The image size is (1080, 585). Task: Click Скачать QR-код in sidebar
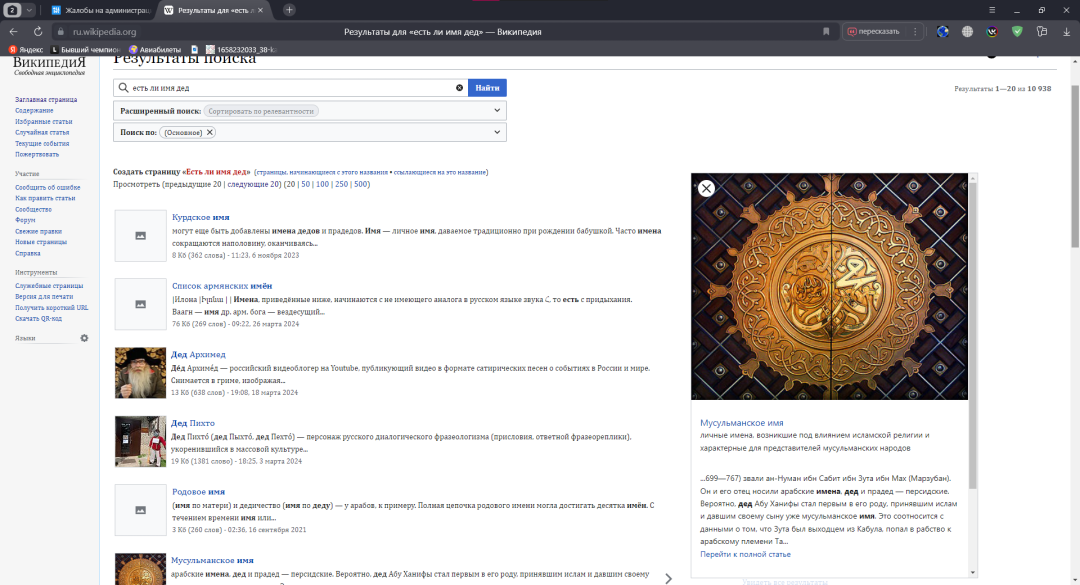click(x=39, y=318)
